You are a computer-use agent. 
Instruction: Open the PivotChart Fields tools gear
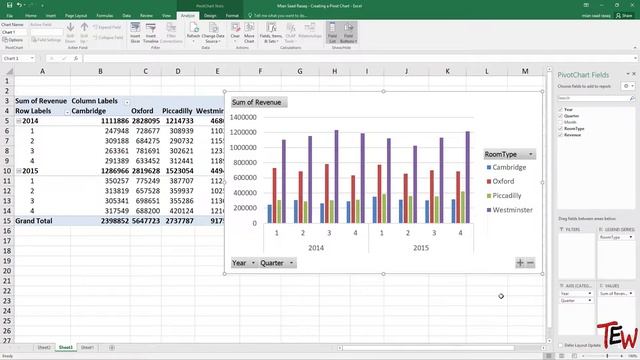[x=628, y=86]
